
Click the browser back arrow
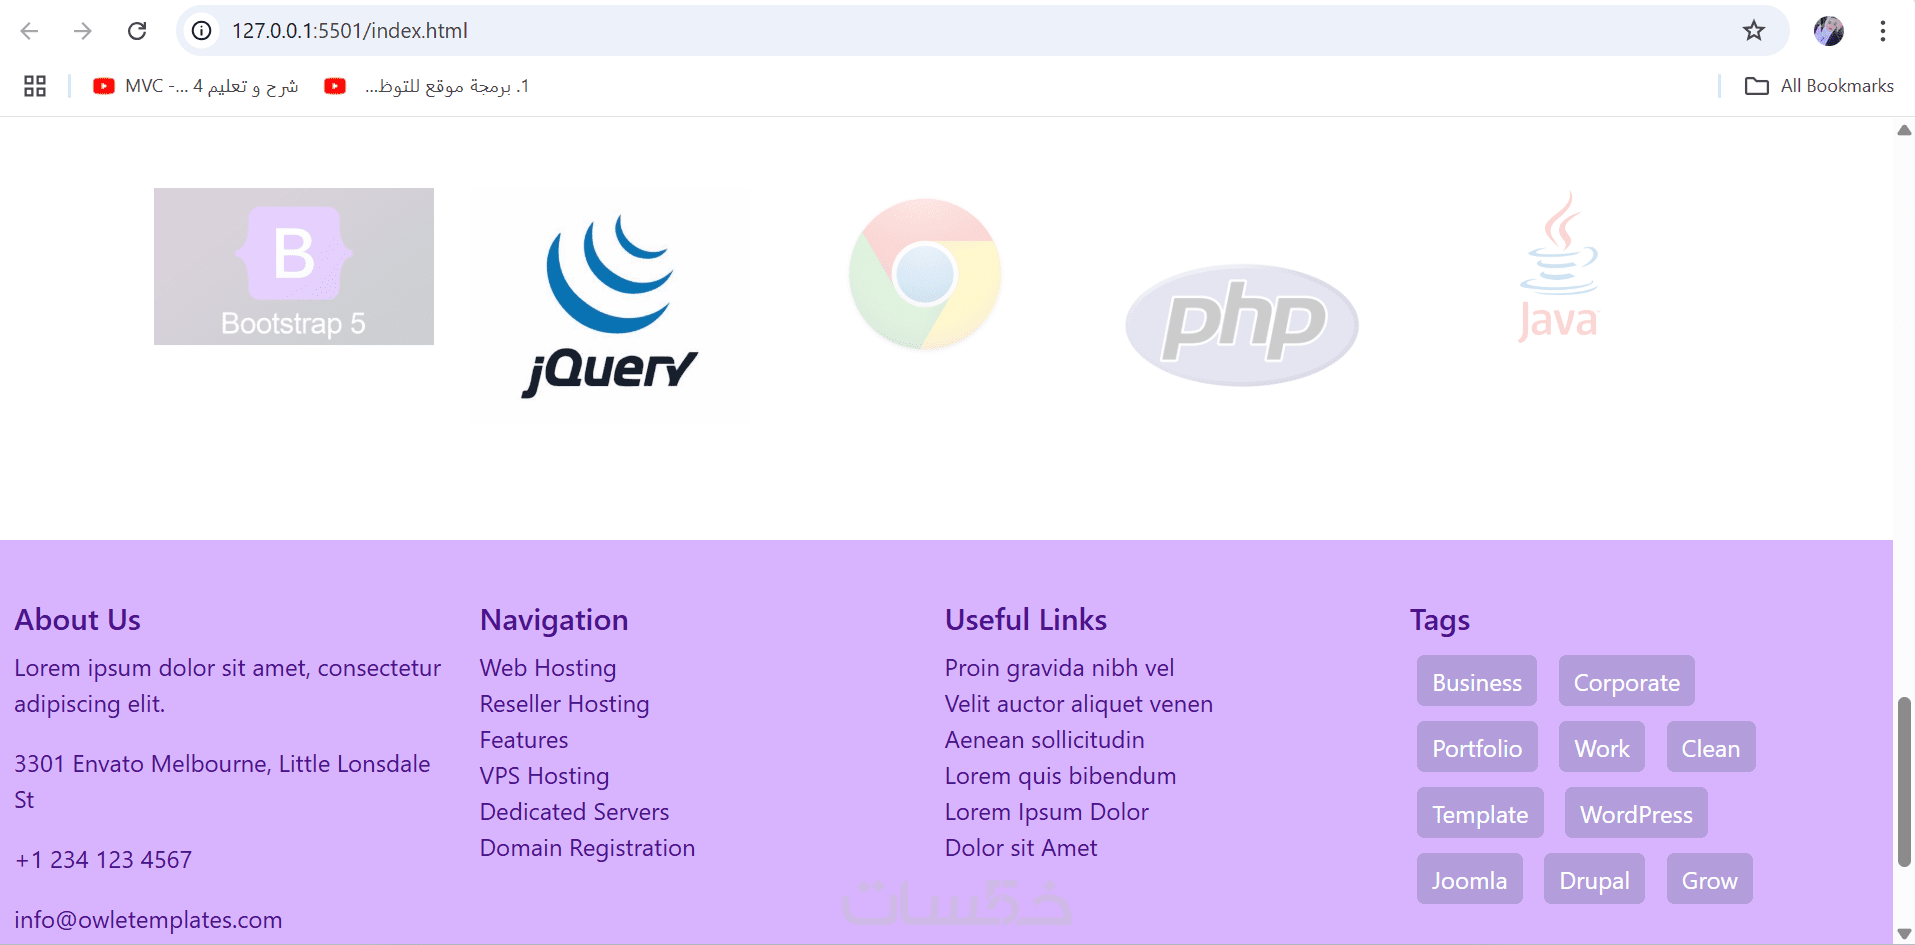[x=30, y=31]
